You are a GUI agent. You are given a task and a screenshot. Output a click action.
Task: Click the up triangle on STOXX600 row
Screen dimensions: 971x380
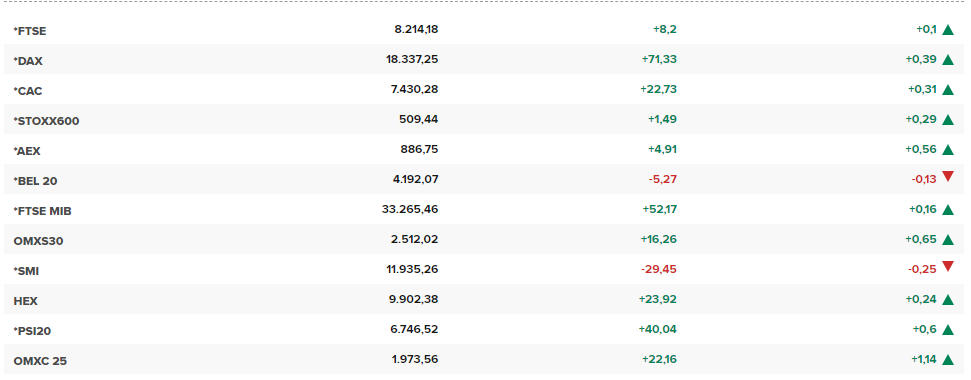click(947, 120)
